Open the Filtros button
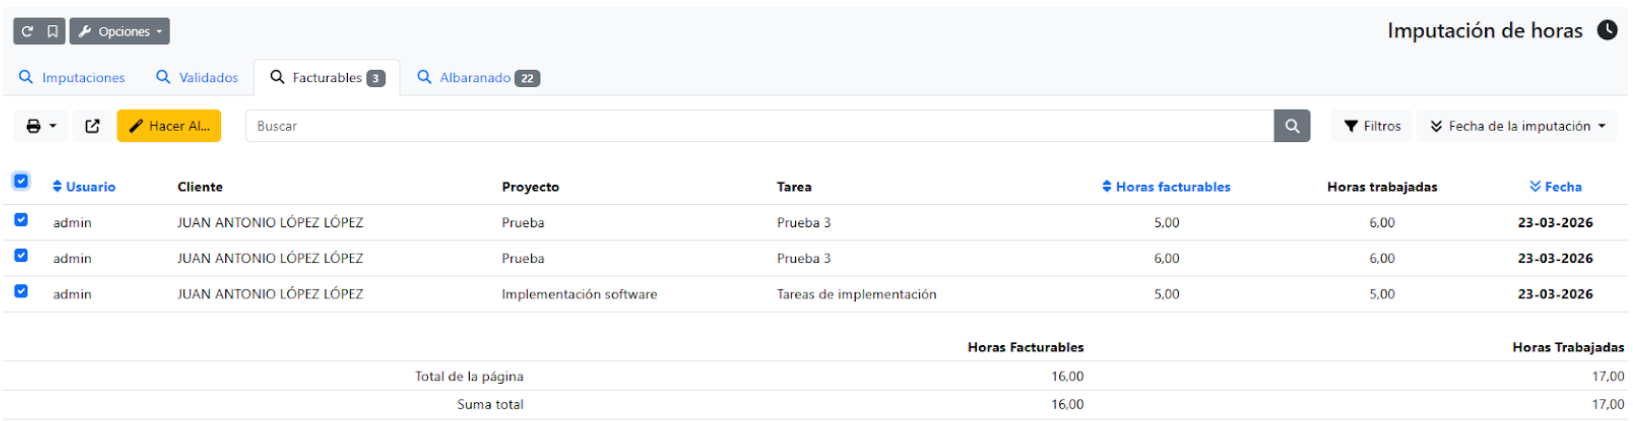1633x421 pixels. click(x=1372, y=126)
